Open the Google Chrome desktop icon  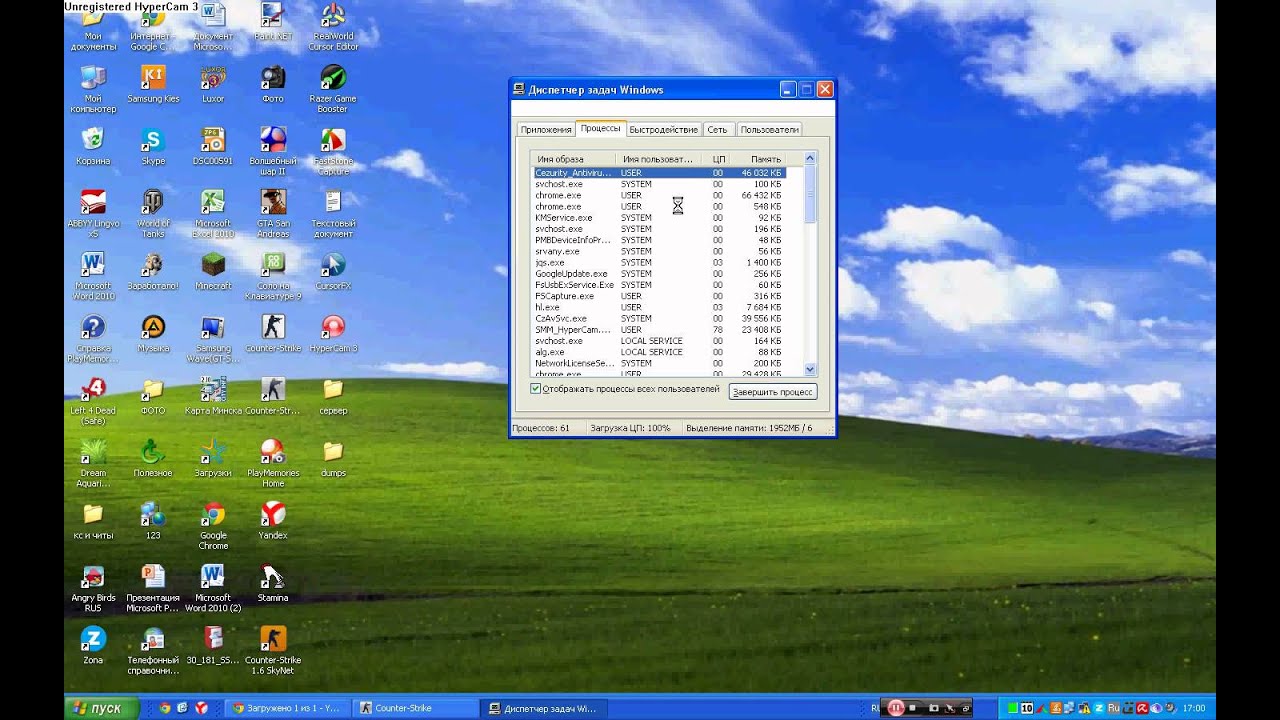pos(213,526)
